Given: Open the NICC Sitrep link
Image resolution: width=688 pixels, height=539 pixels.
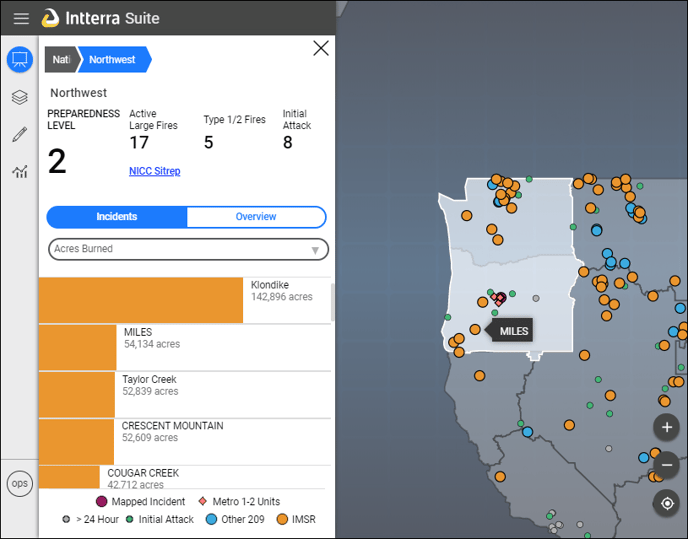Looking at the screenshot, I should click(154, 171).
